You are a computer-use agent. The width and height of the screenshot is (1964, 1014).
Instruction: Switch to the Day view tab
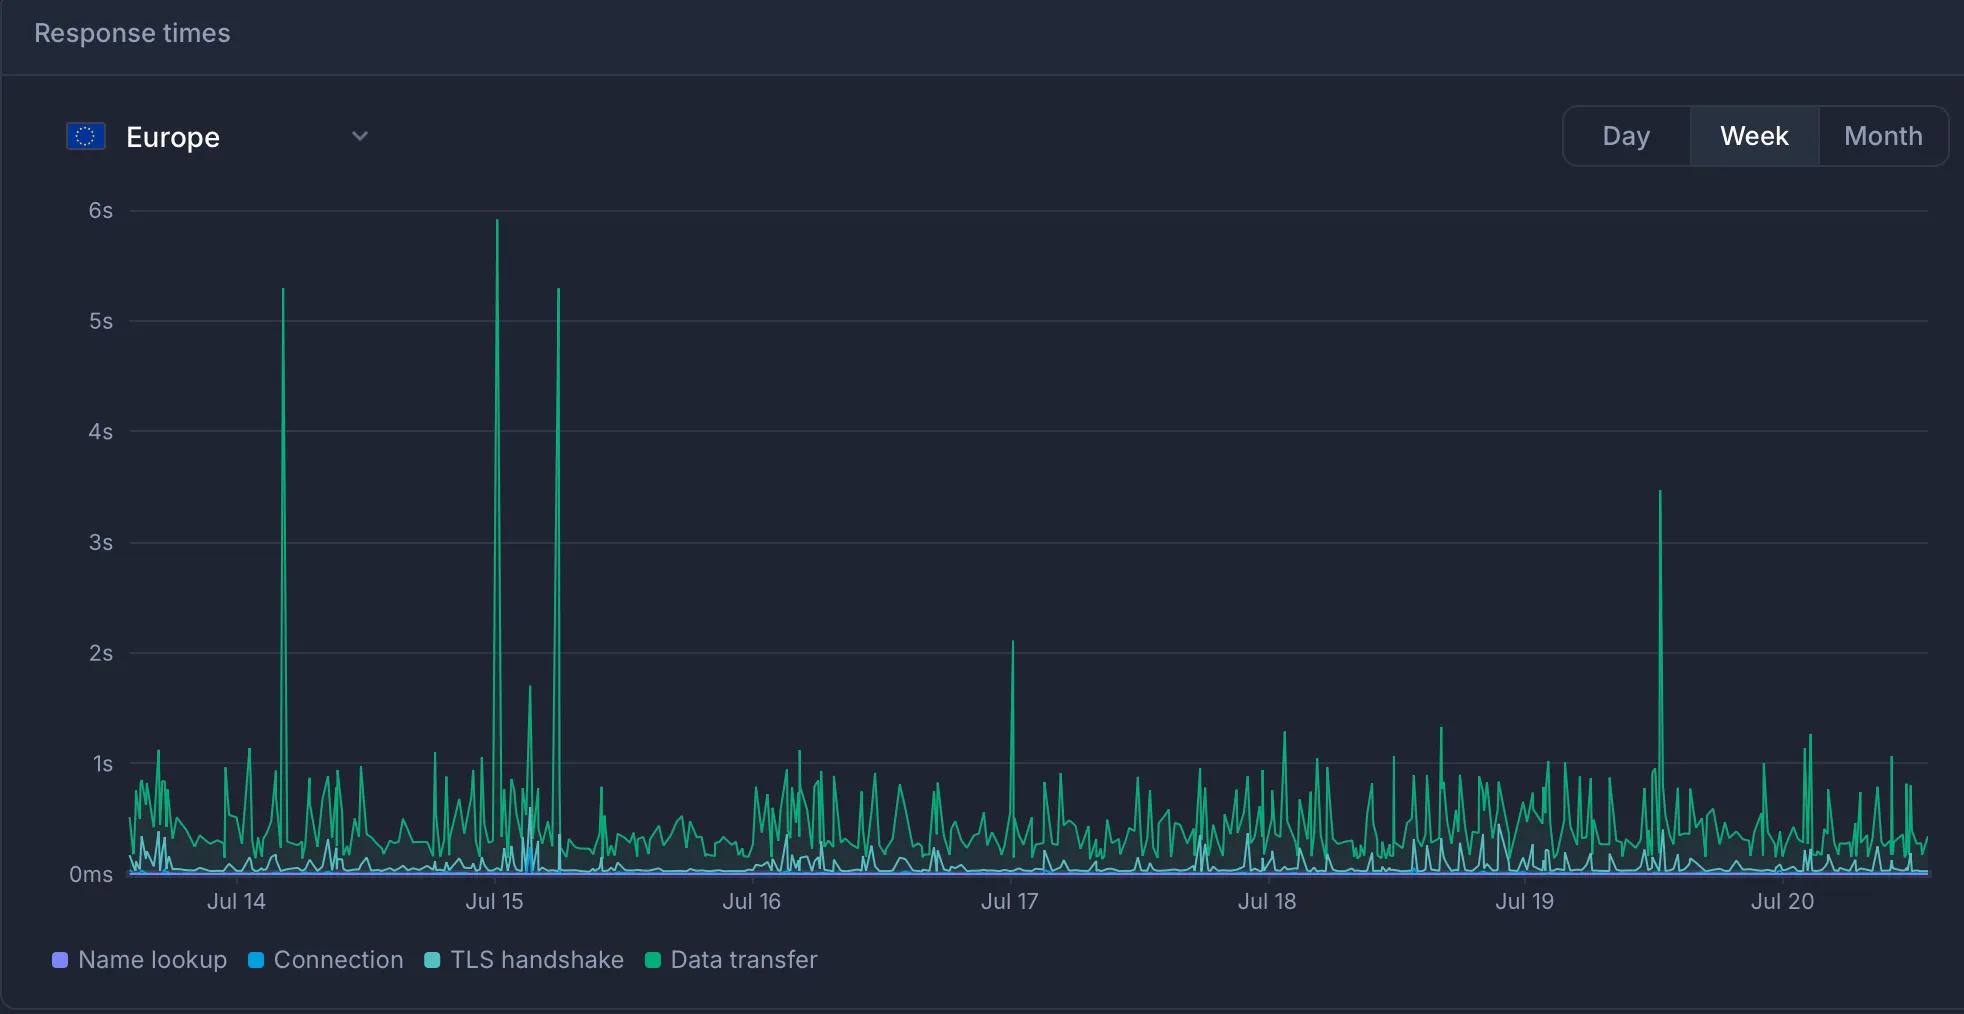pos(1626,136)
